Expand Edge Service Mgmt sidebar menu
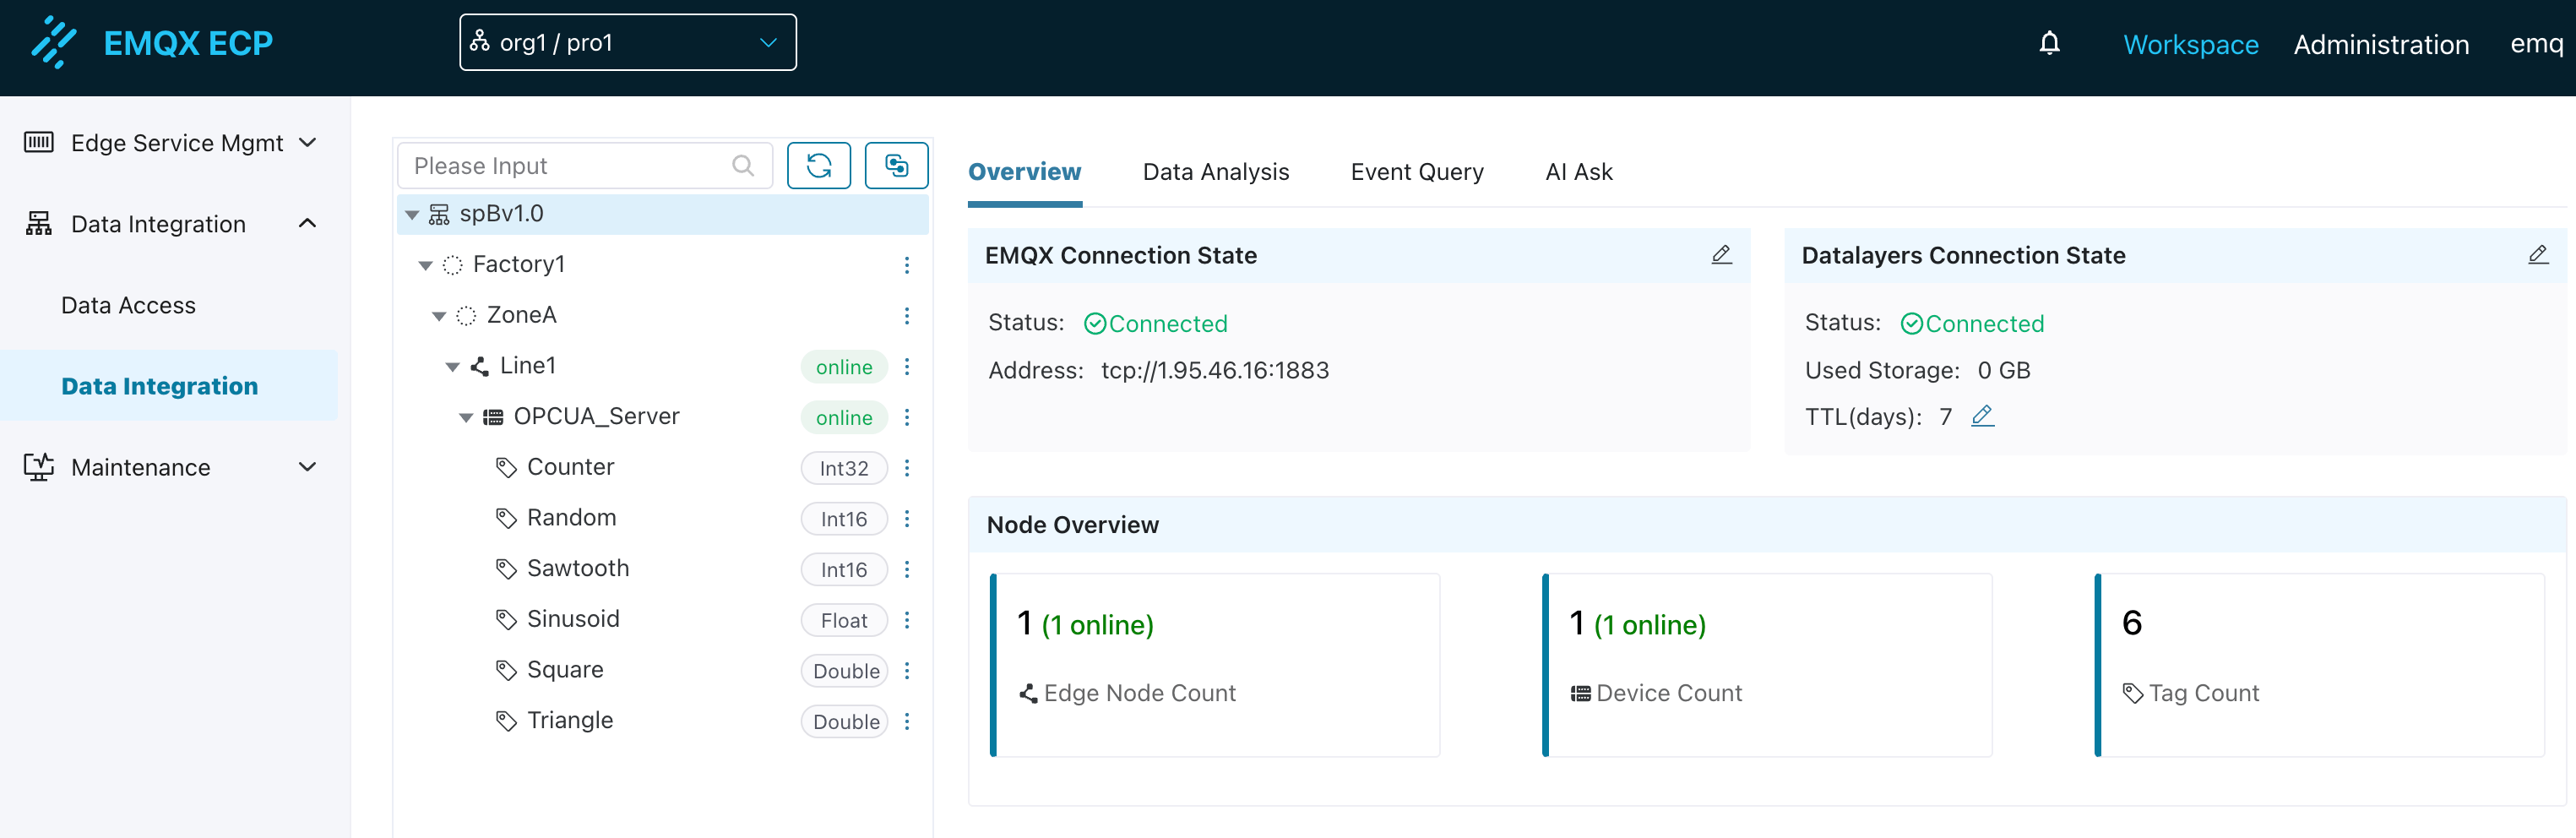The width and height of the screenshot is (2576, 838). [x=170, y=143]
